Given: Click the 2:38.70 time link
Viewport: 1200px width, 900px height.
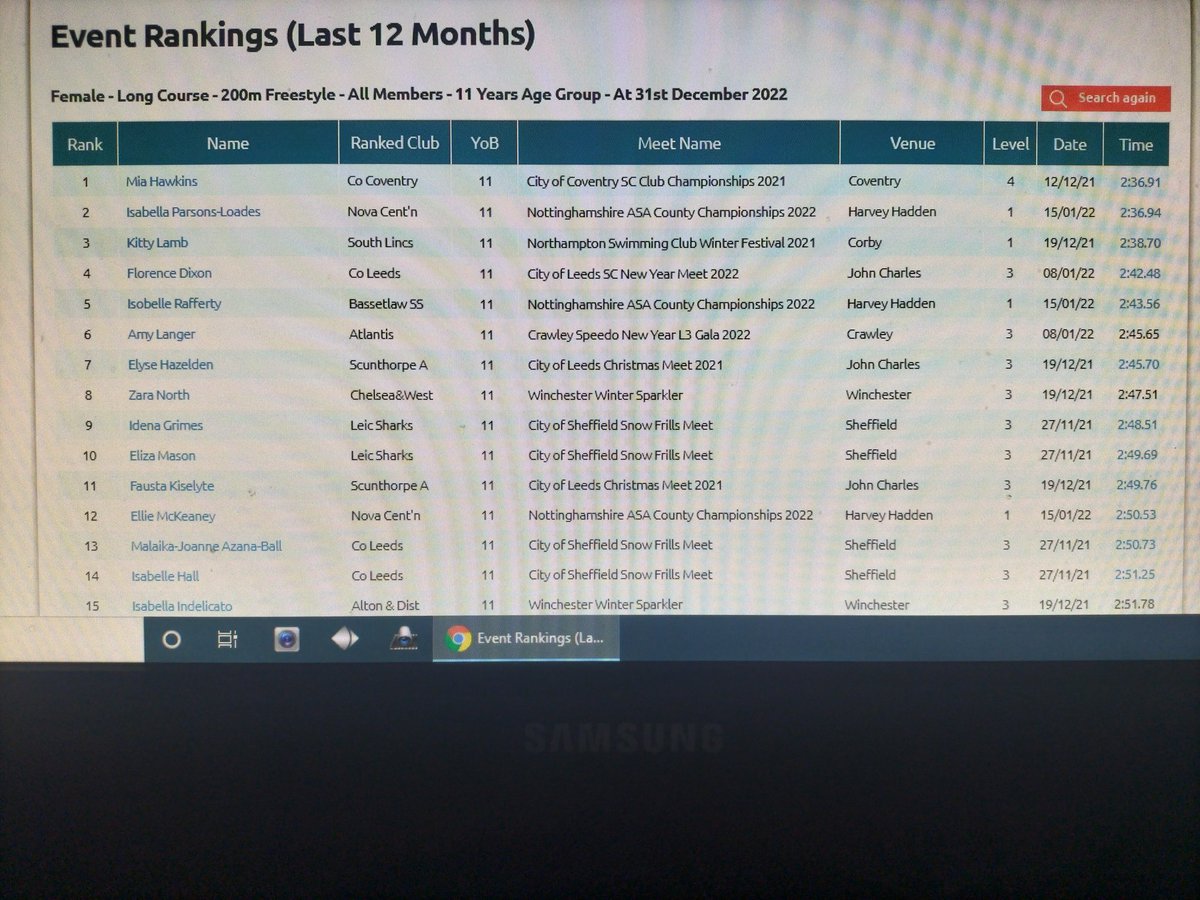Looking at the screenshot, I should click(x=1140, y=243).
